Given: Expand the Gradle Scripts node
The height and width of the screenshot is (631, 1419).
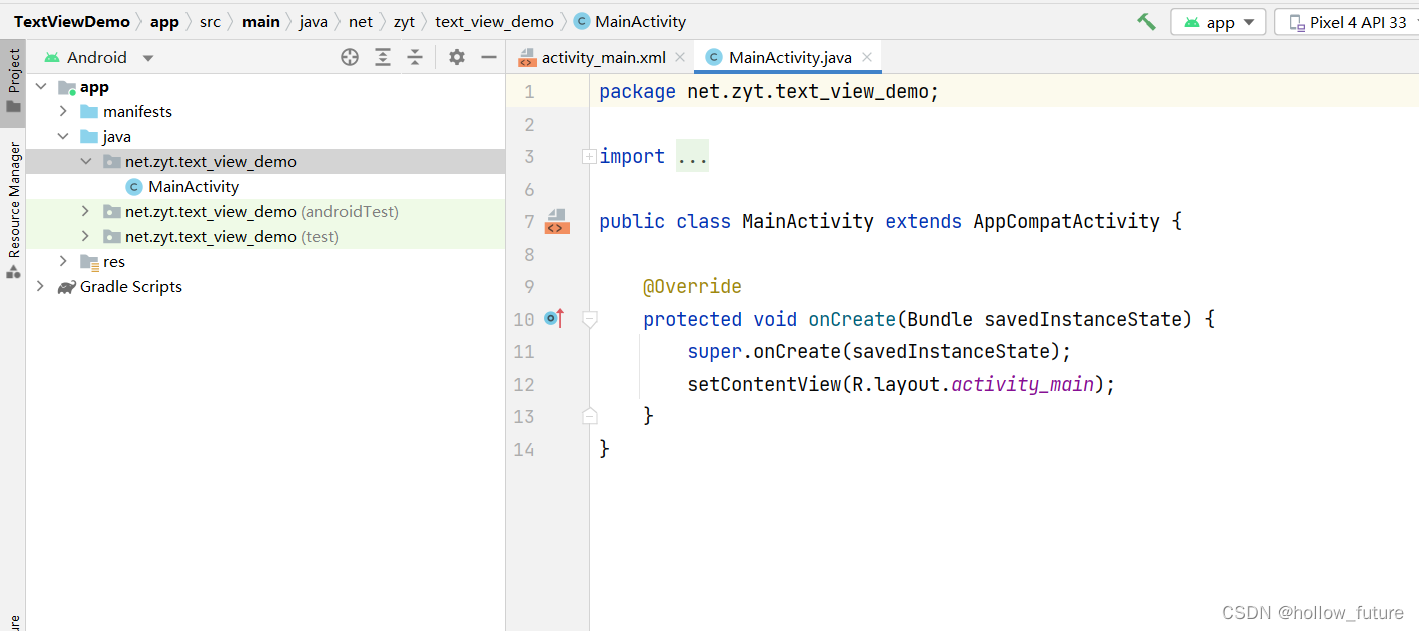Looking at the screenshot, I should (x=41, y=286).
